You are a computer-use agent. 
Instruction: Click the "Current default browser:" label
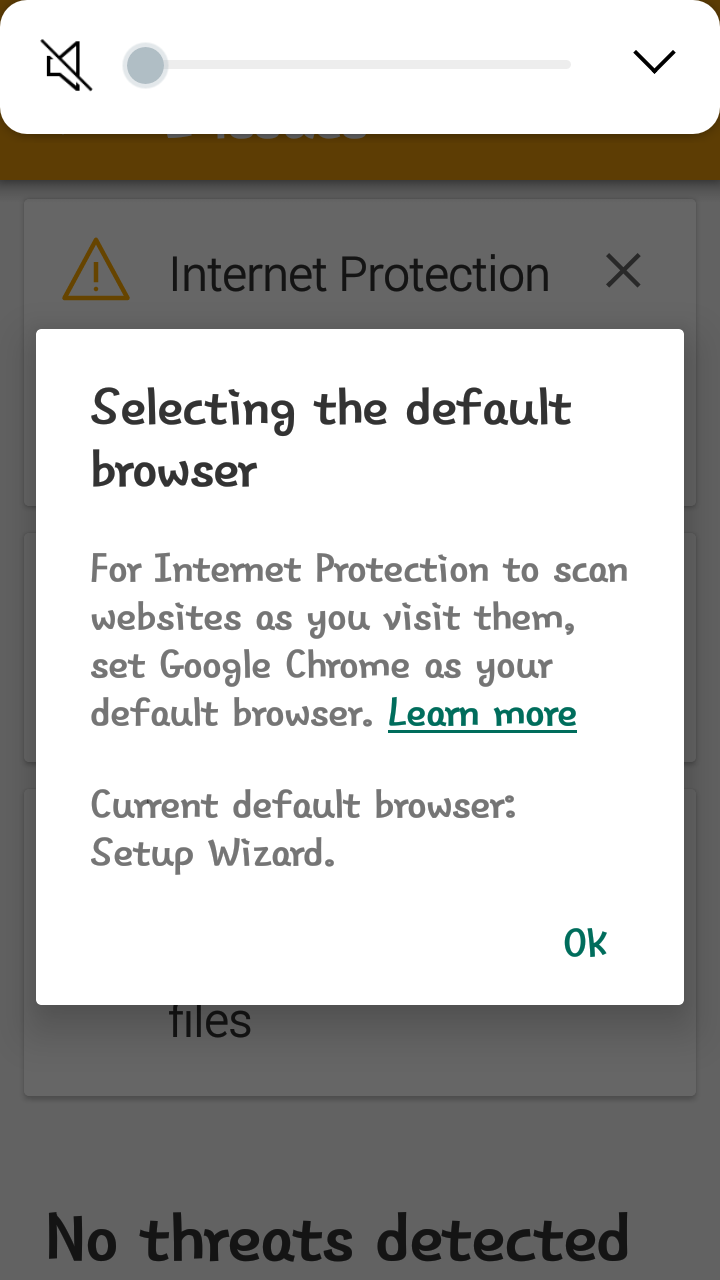tap(303, 806)
